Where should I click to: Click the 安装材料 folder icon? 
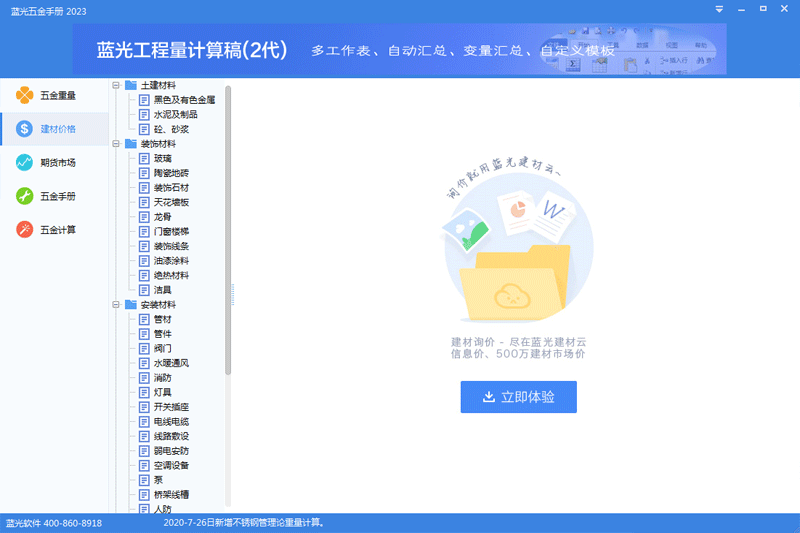point(131,304)
